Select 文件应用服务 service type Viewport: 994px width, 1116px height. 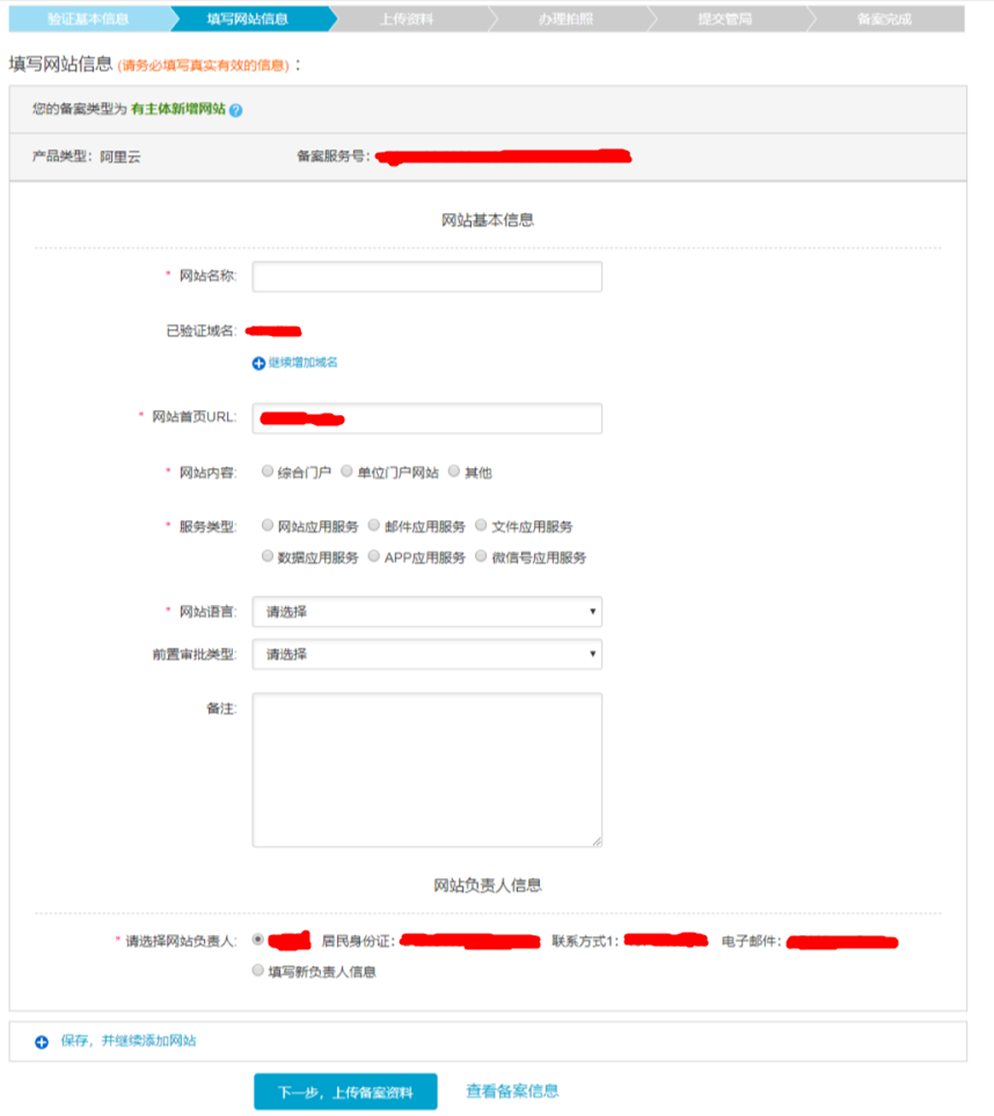click(481, 525)
